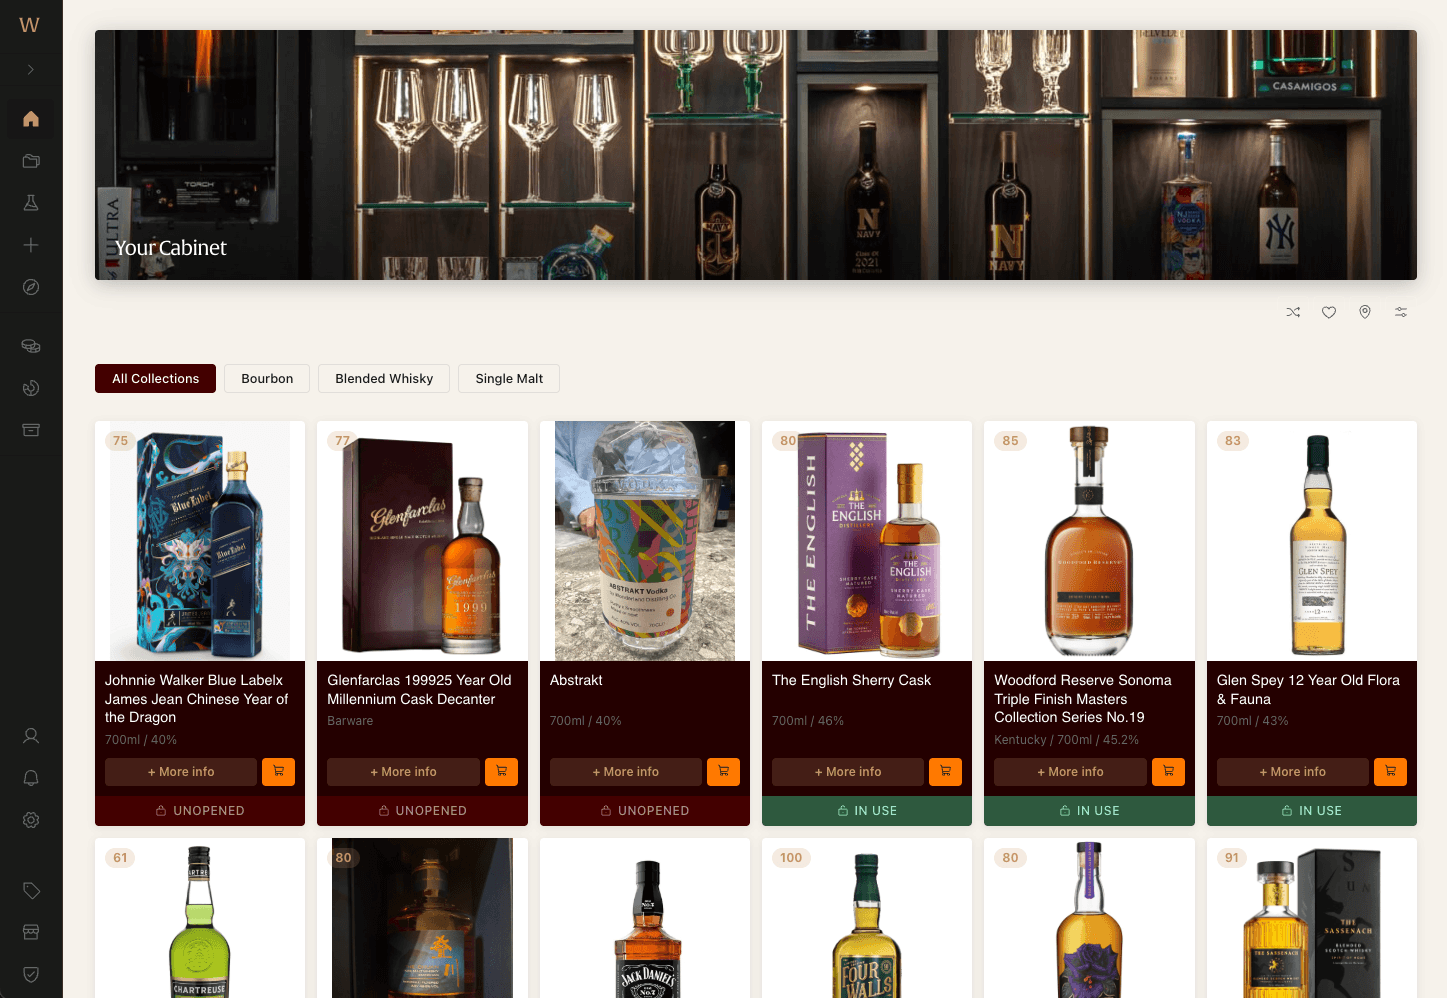This screenshot has height=998, width=1447.
Task: Click More info for Woodford Reserve Sonoma
Action: (1070, 772)
